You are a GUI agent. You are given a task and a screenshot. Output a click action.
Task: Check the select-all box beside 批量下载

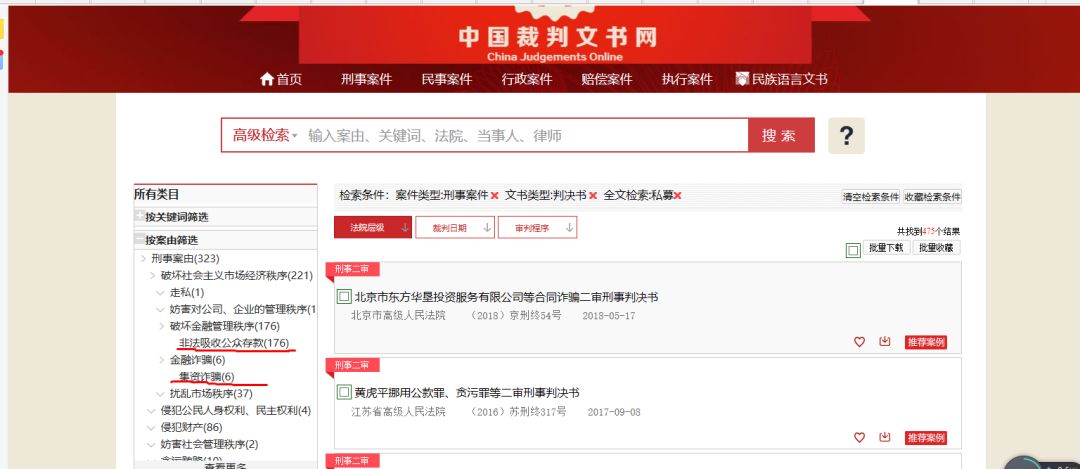coord(853,251)
